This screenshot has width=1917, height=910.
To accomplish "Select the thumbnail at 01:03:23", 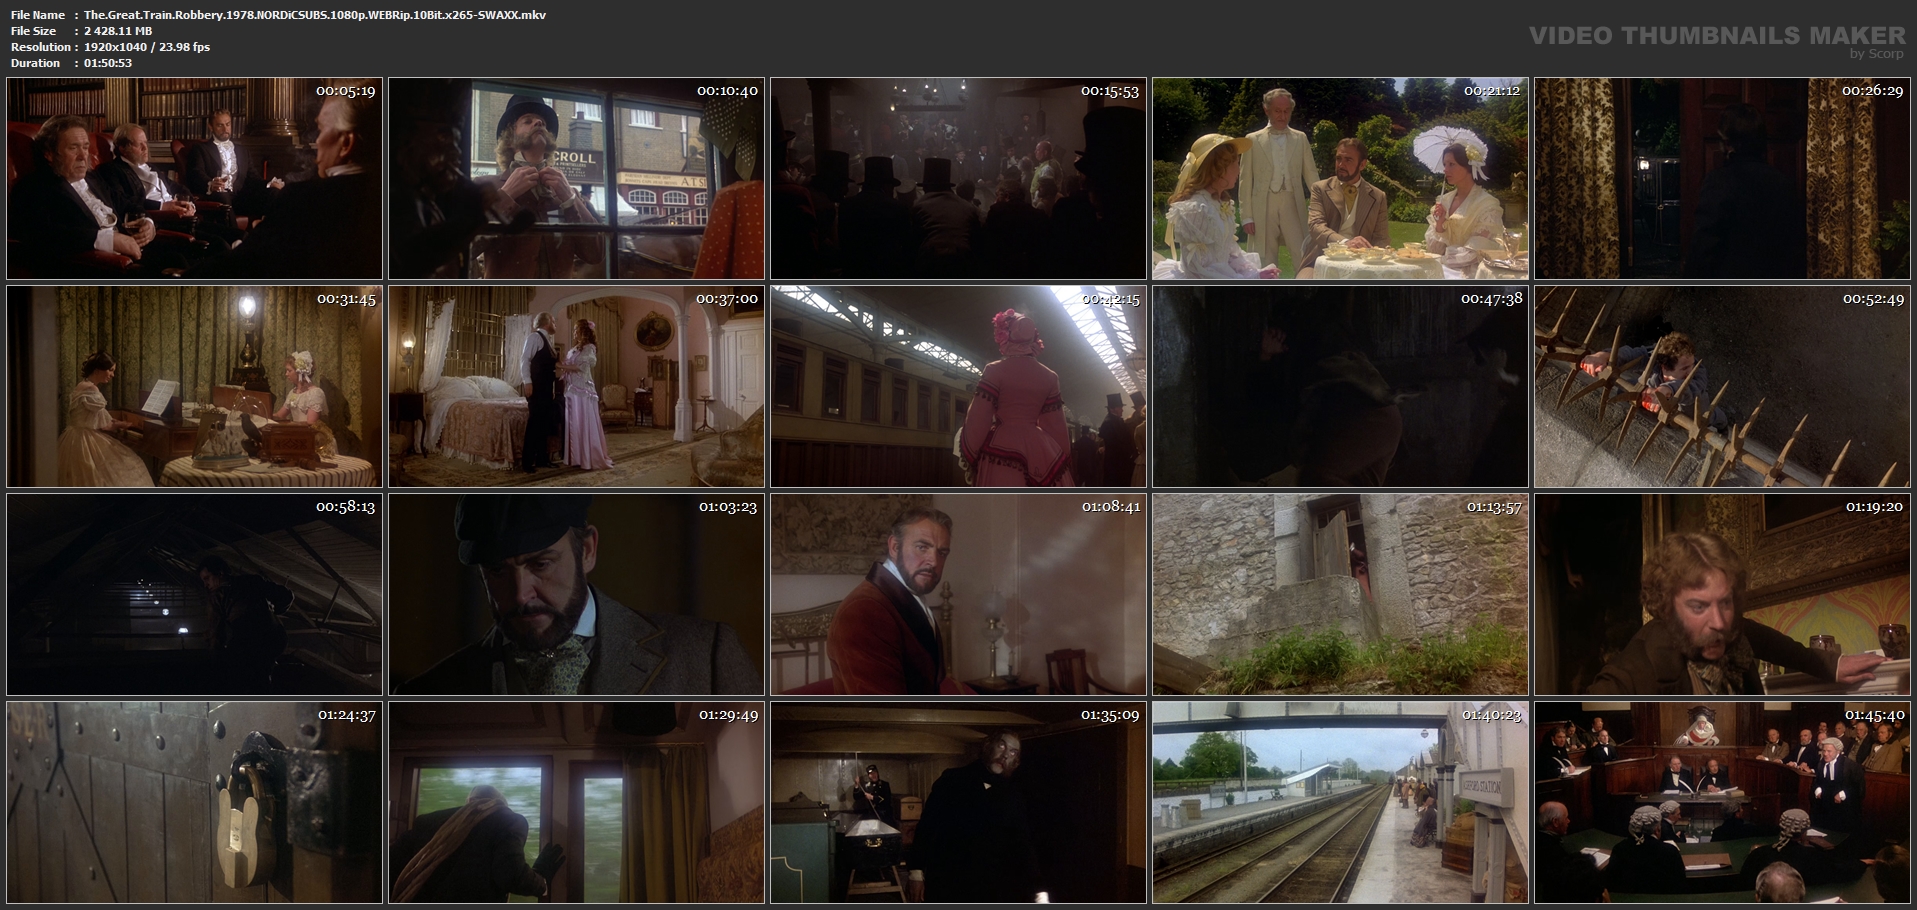I will click(x=576, y=594).
